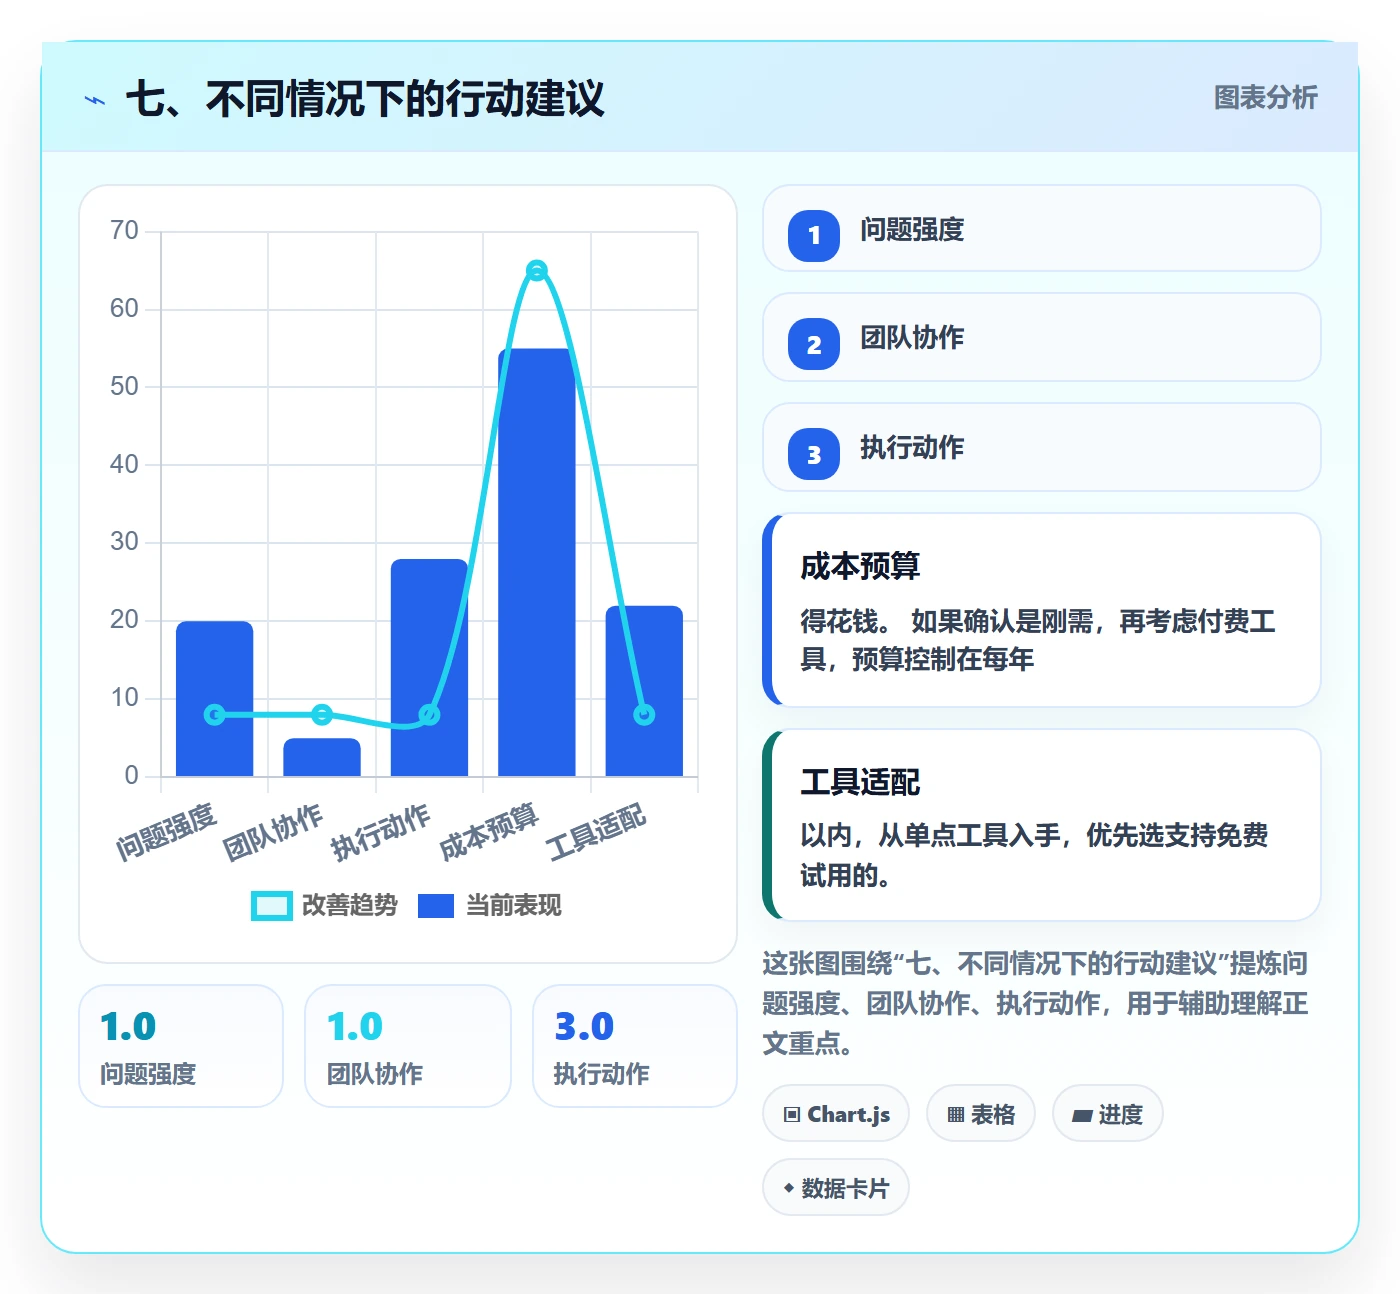Click the 3.0 执行动作 stat card
Screen dimensions: 1400x1294
point(635,1046)
